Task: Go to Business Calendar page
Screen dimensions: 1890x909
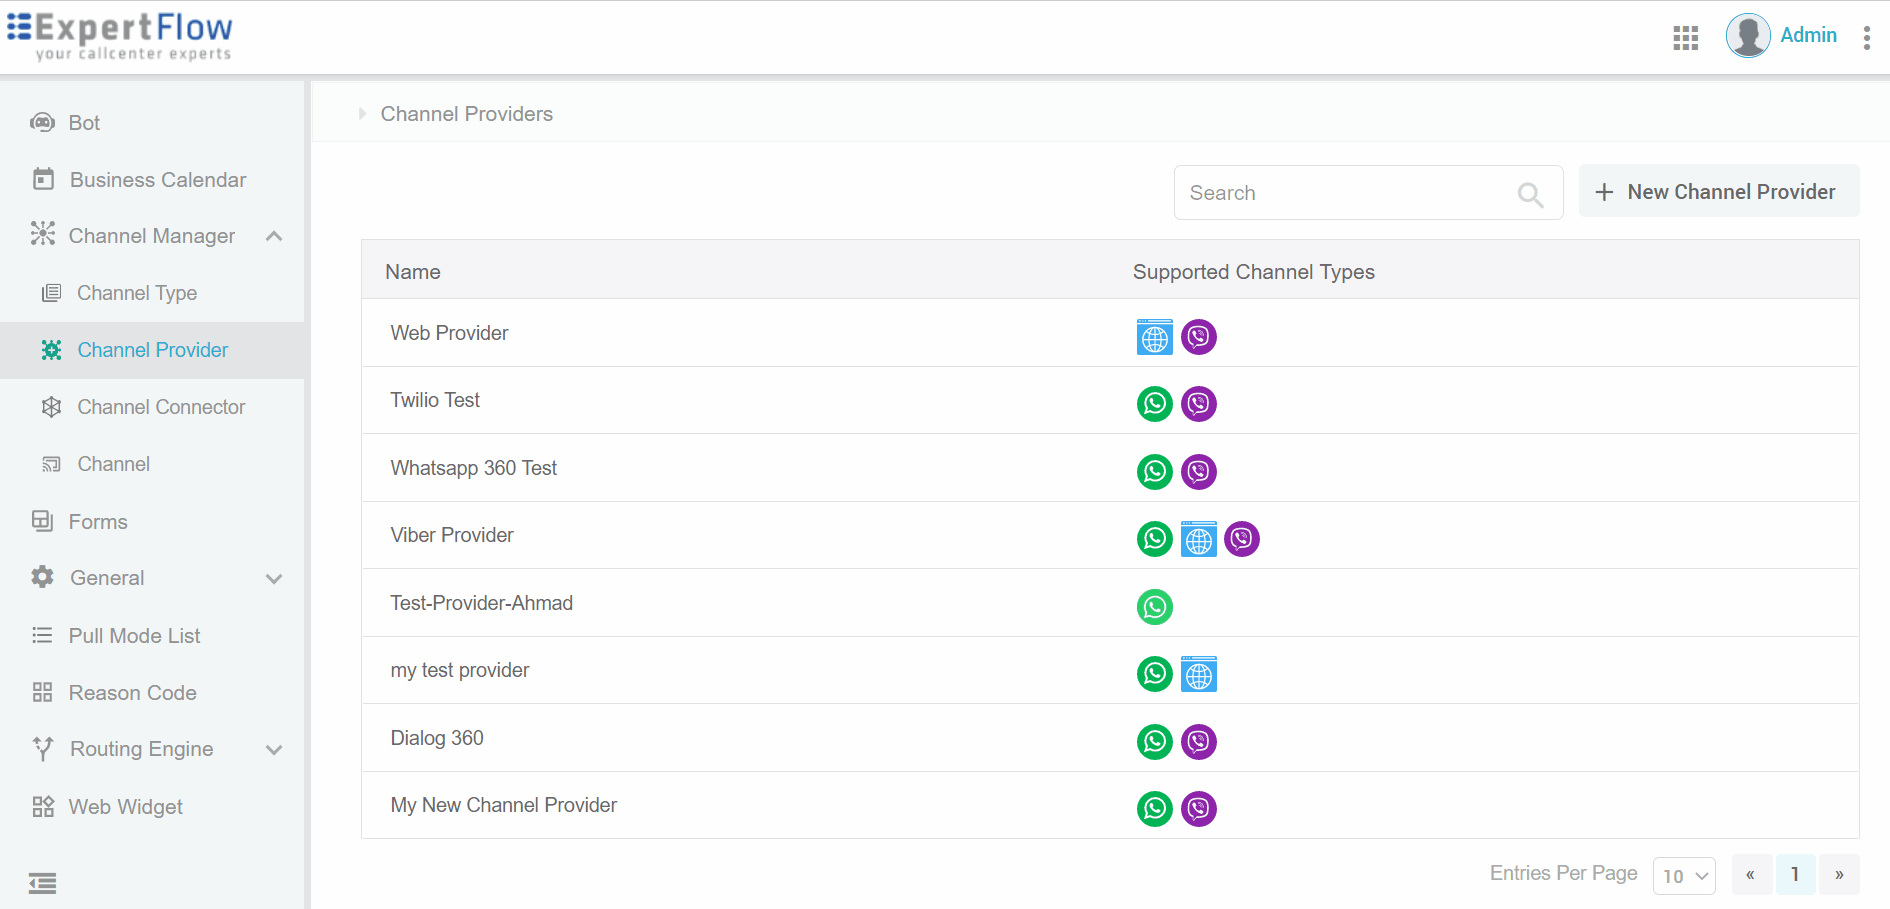Action: click(x=157, y=180)
